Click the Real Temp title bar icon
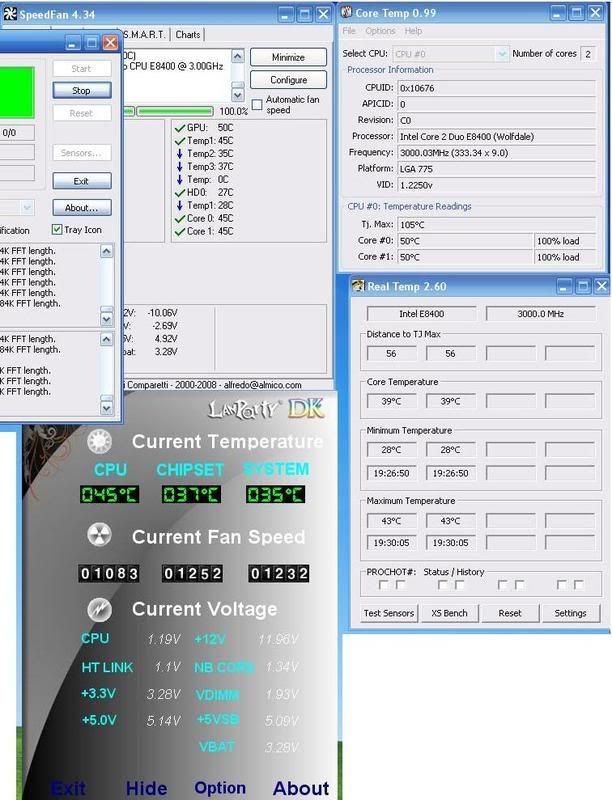This screenshot has height=800, width=612. [358, 286]
